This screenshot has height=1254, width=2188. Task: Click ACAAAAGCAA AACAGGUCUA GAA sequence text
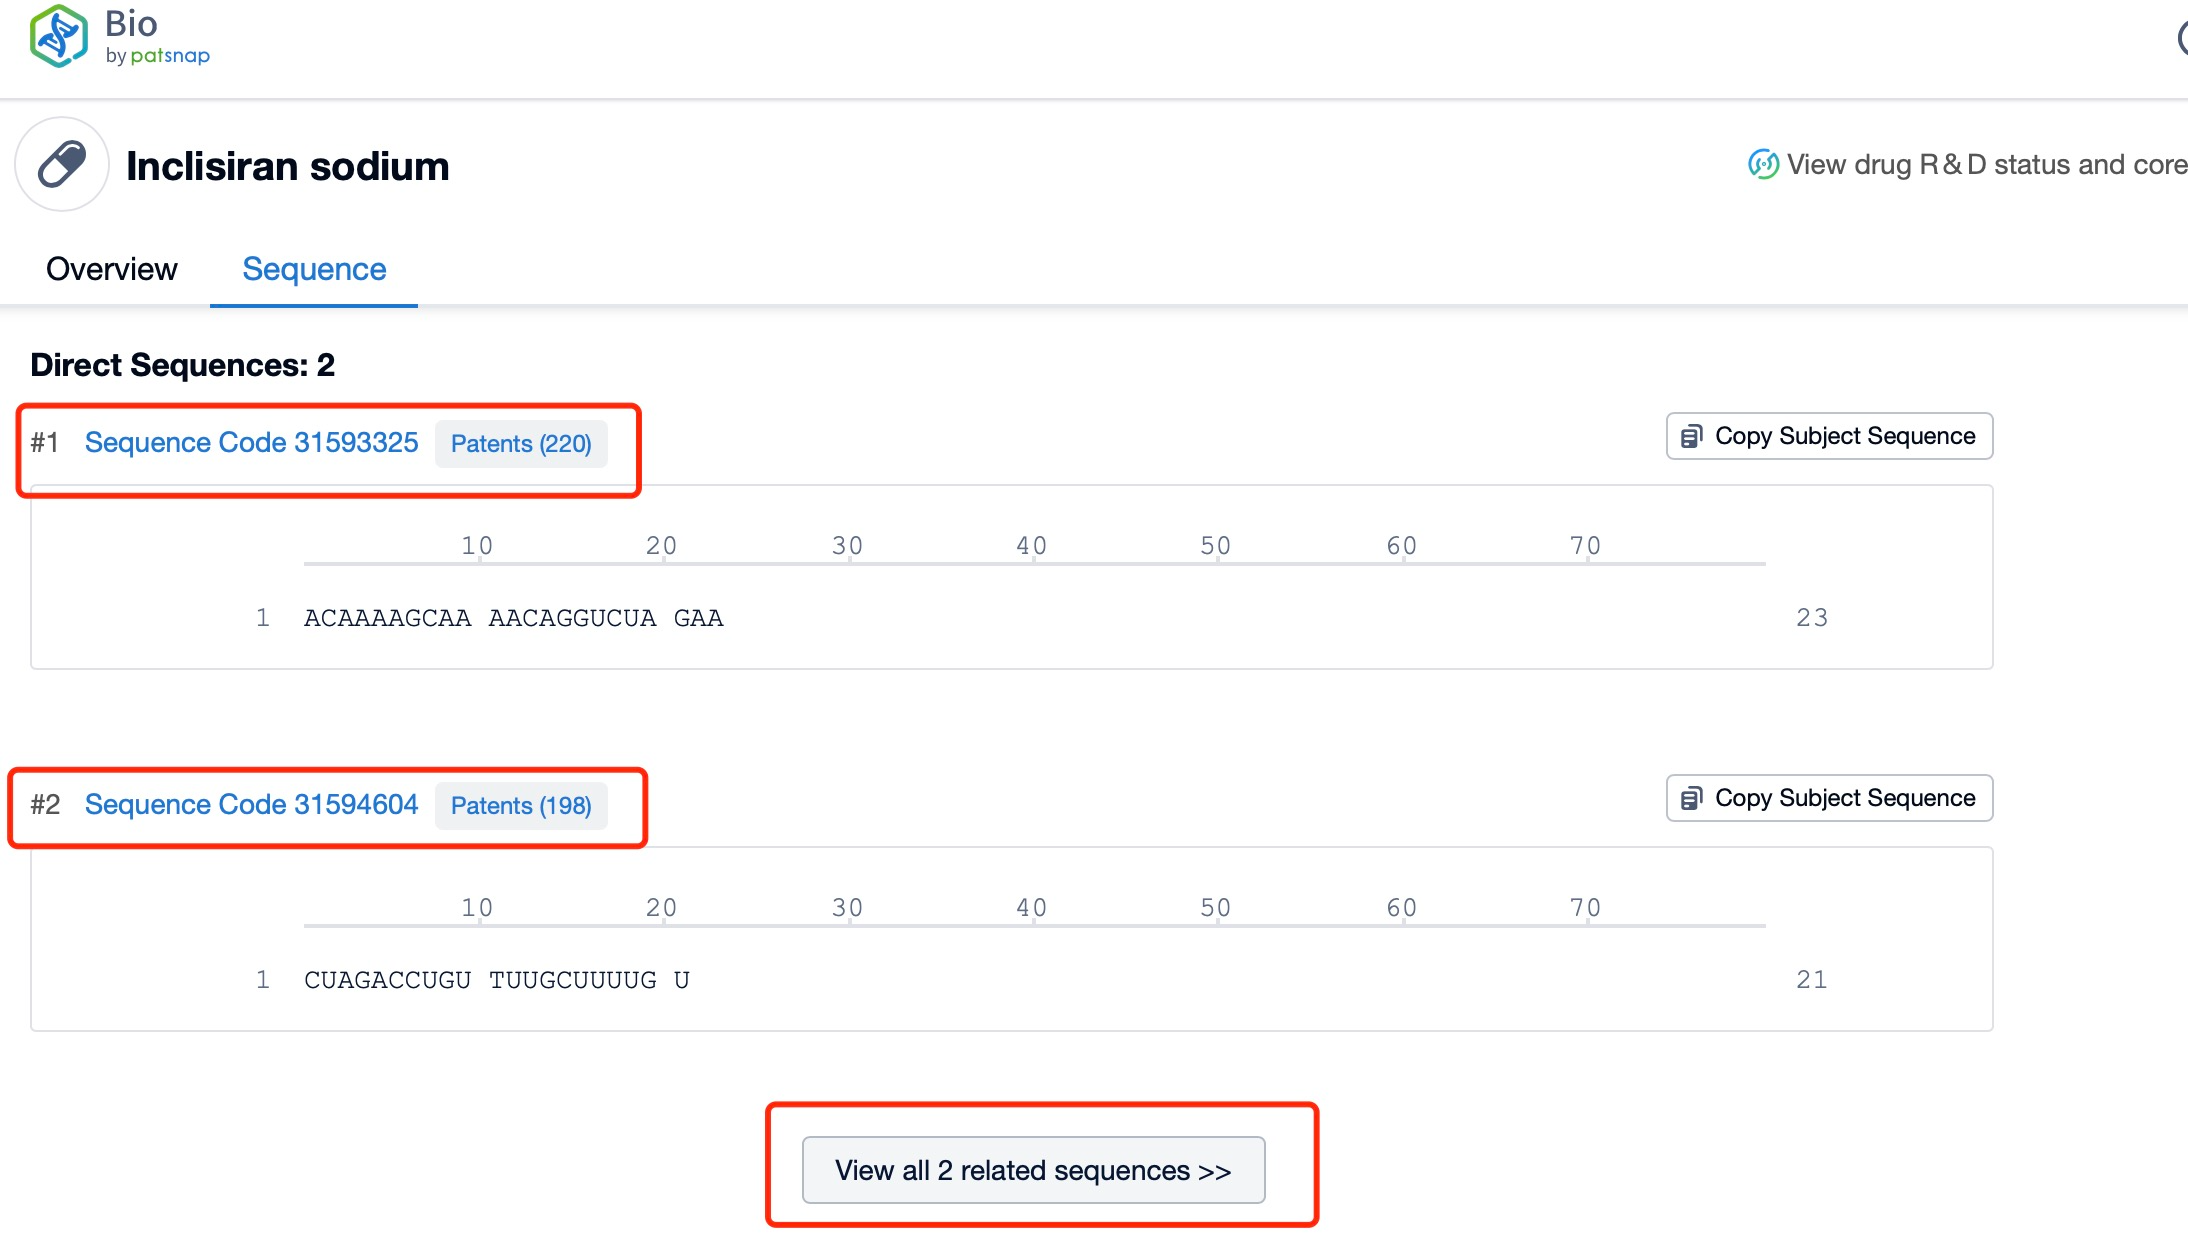tap(513, 619)
